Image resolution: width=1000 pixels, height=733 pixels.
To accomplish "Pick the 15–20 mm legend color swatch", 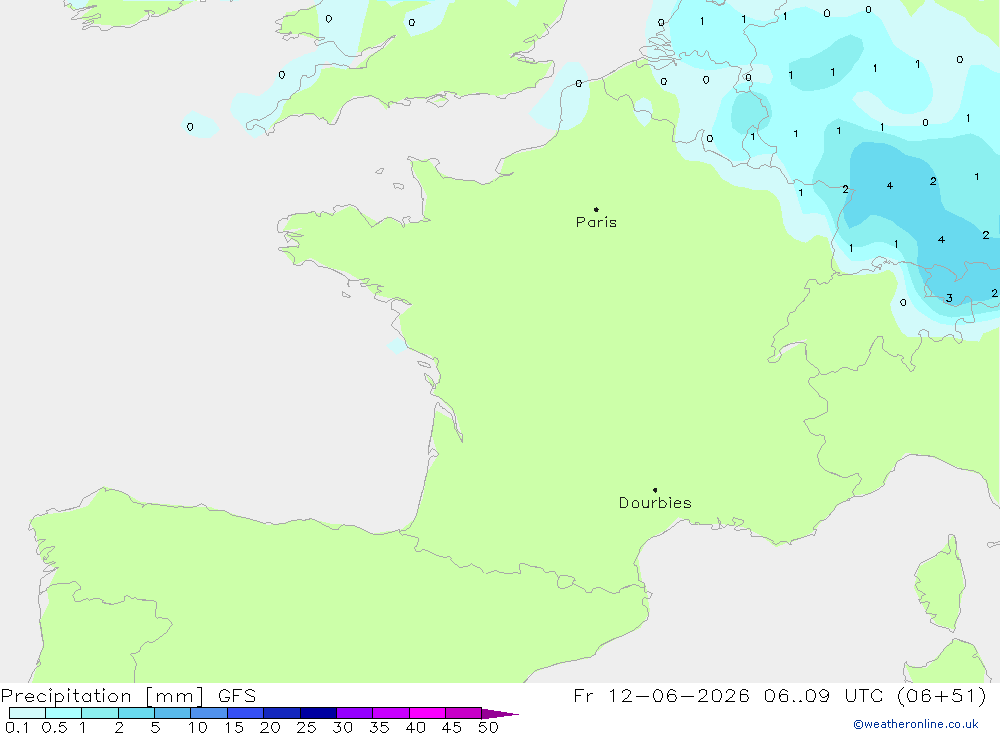I will (246, 713).
